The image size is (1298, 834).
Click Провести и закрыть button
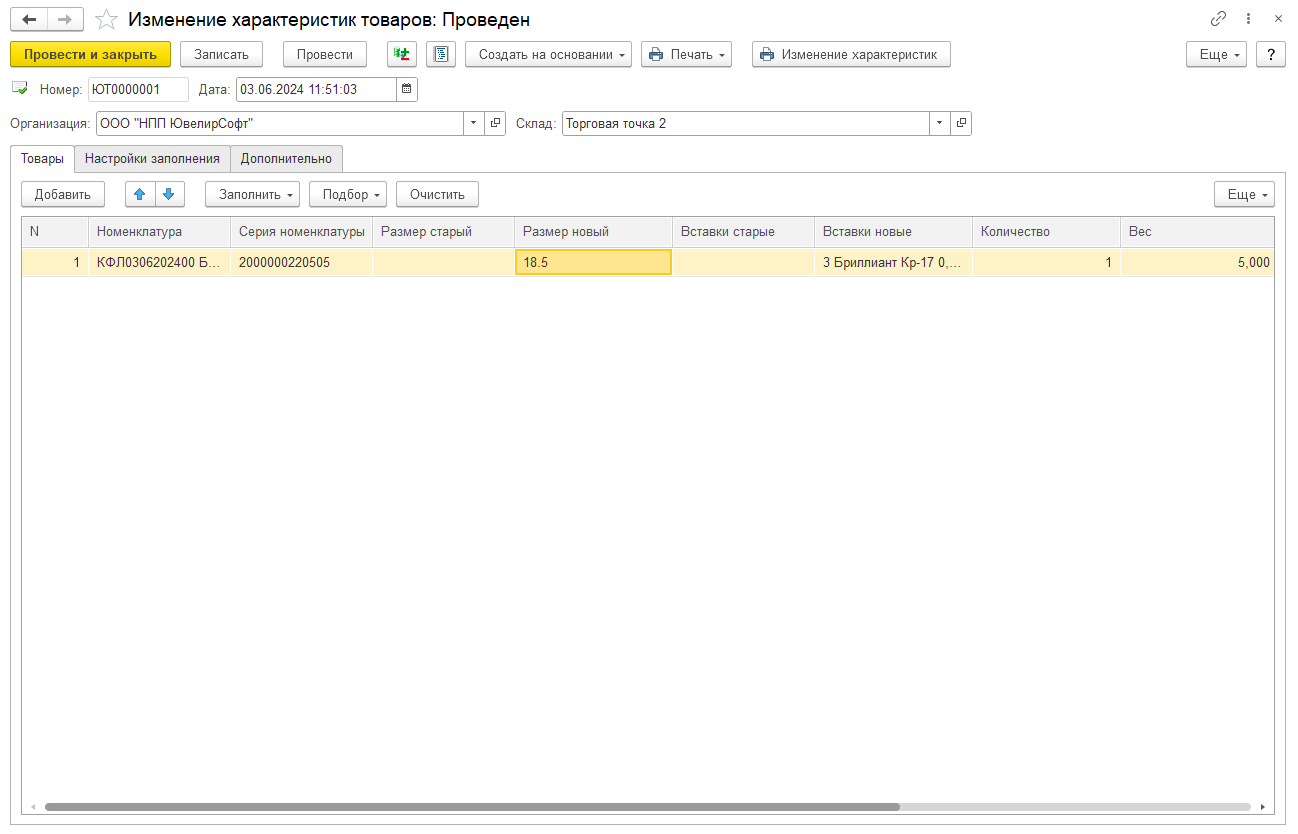[91, 54]
